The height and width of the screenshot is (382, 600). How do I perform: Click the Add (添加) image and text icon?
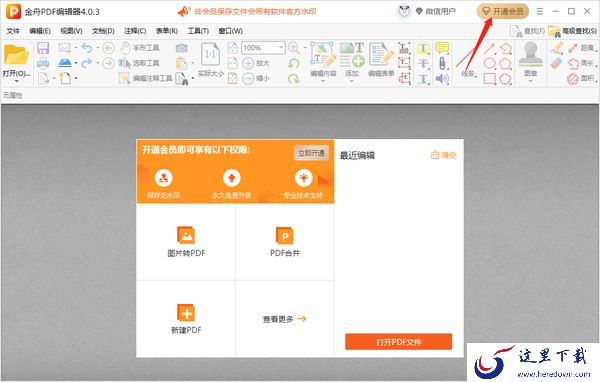352,54
